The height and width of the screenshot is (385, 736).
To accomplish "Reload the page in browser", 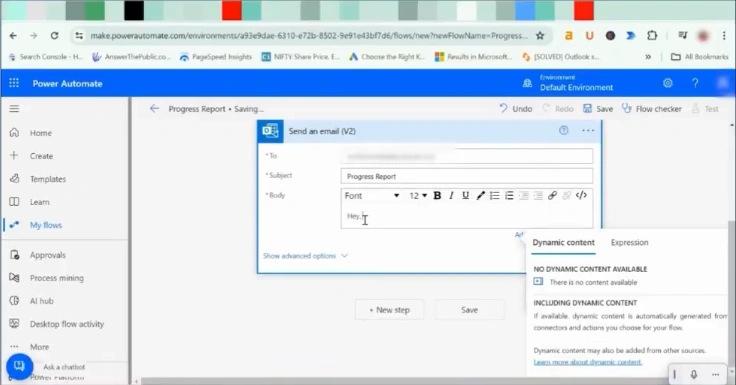I will coord(54,36).
